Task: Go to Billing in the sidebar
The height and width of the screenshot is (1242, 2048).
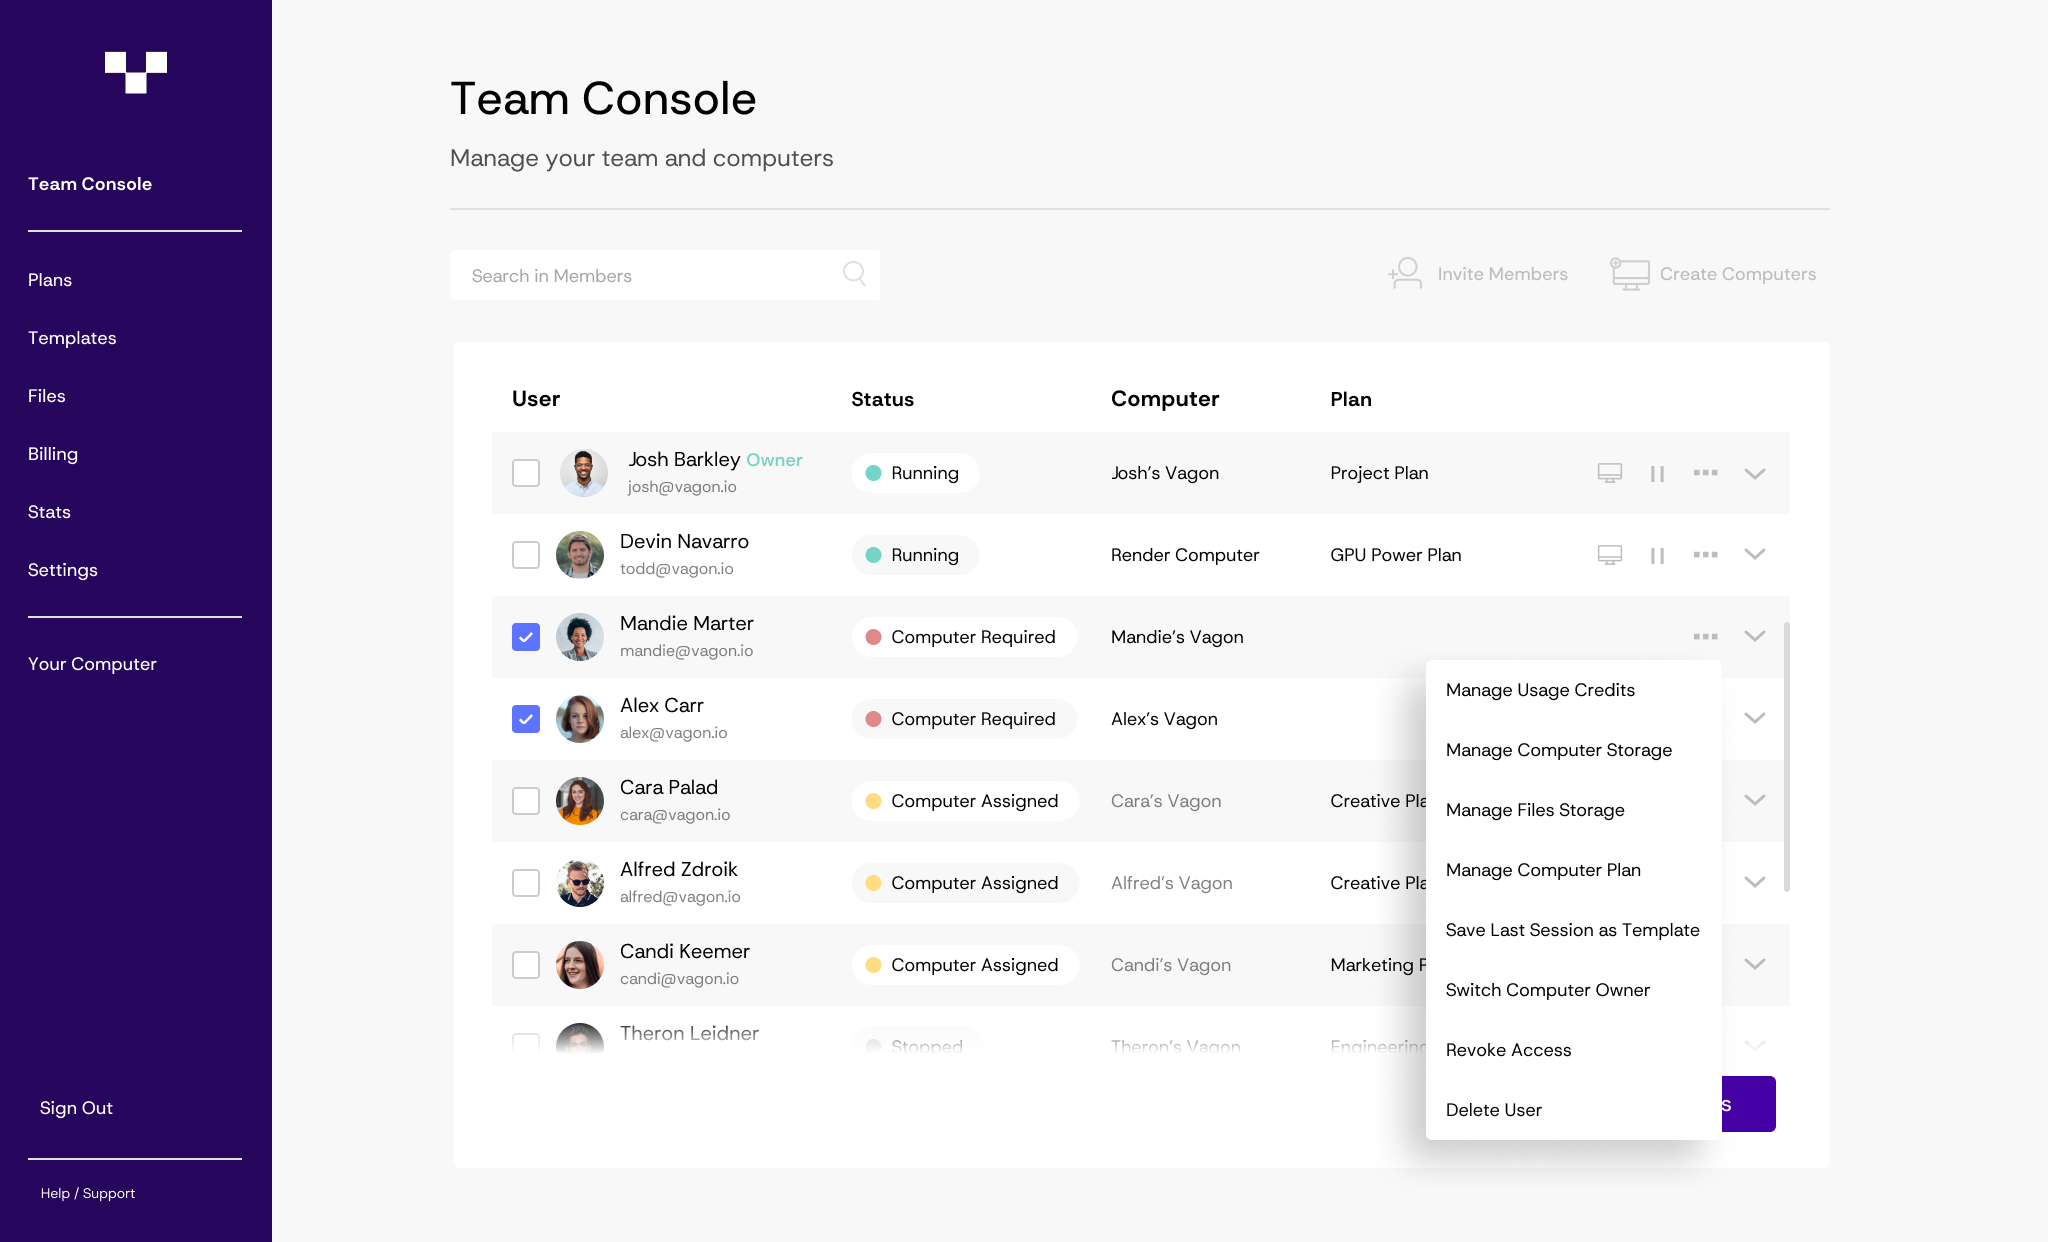Action: tap(53, 454)
